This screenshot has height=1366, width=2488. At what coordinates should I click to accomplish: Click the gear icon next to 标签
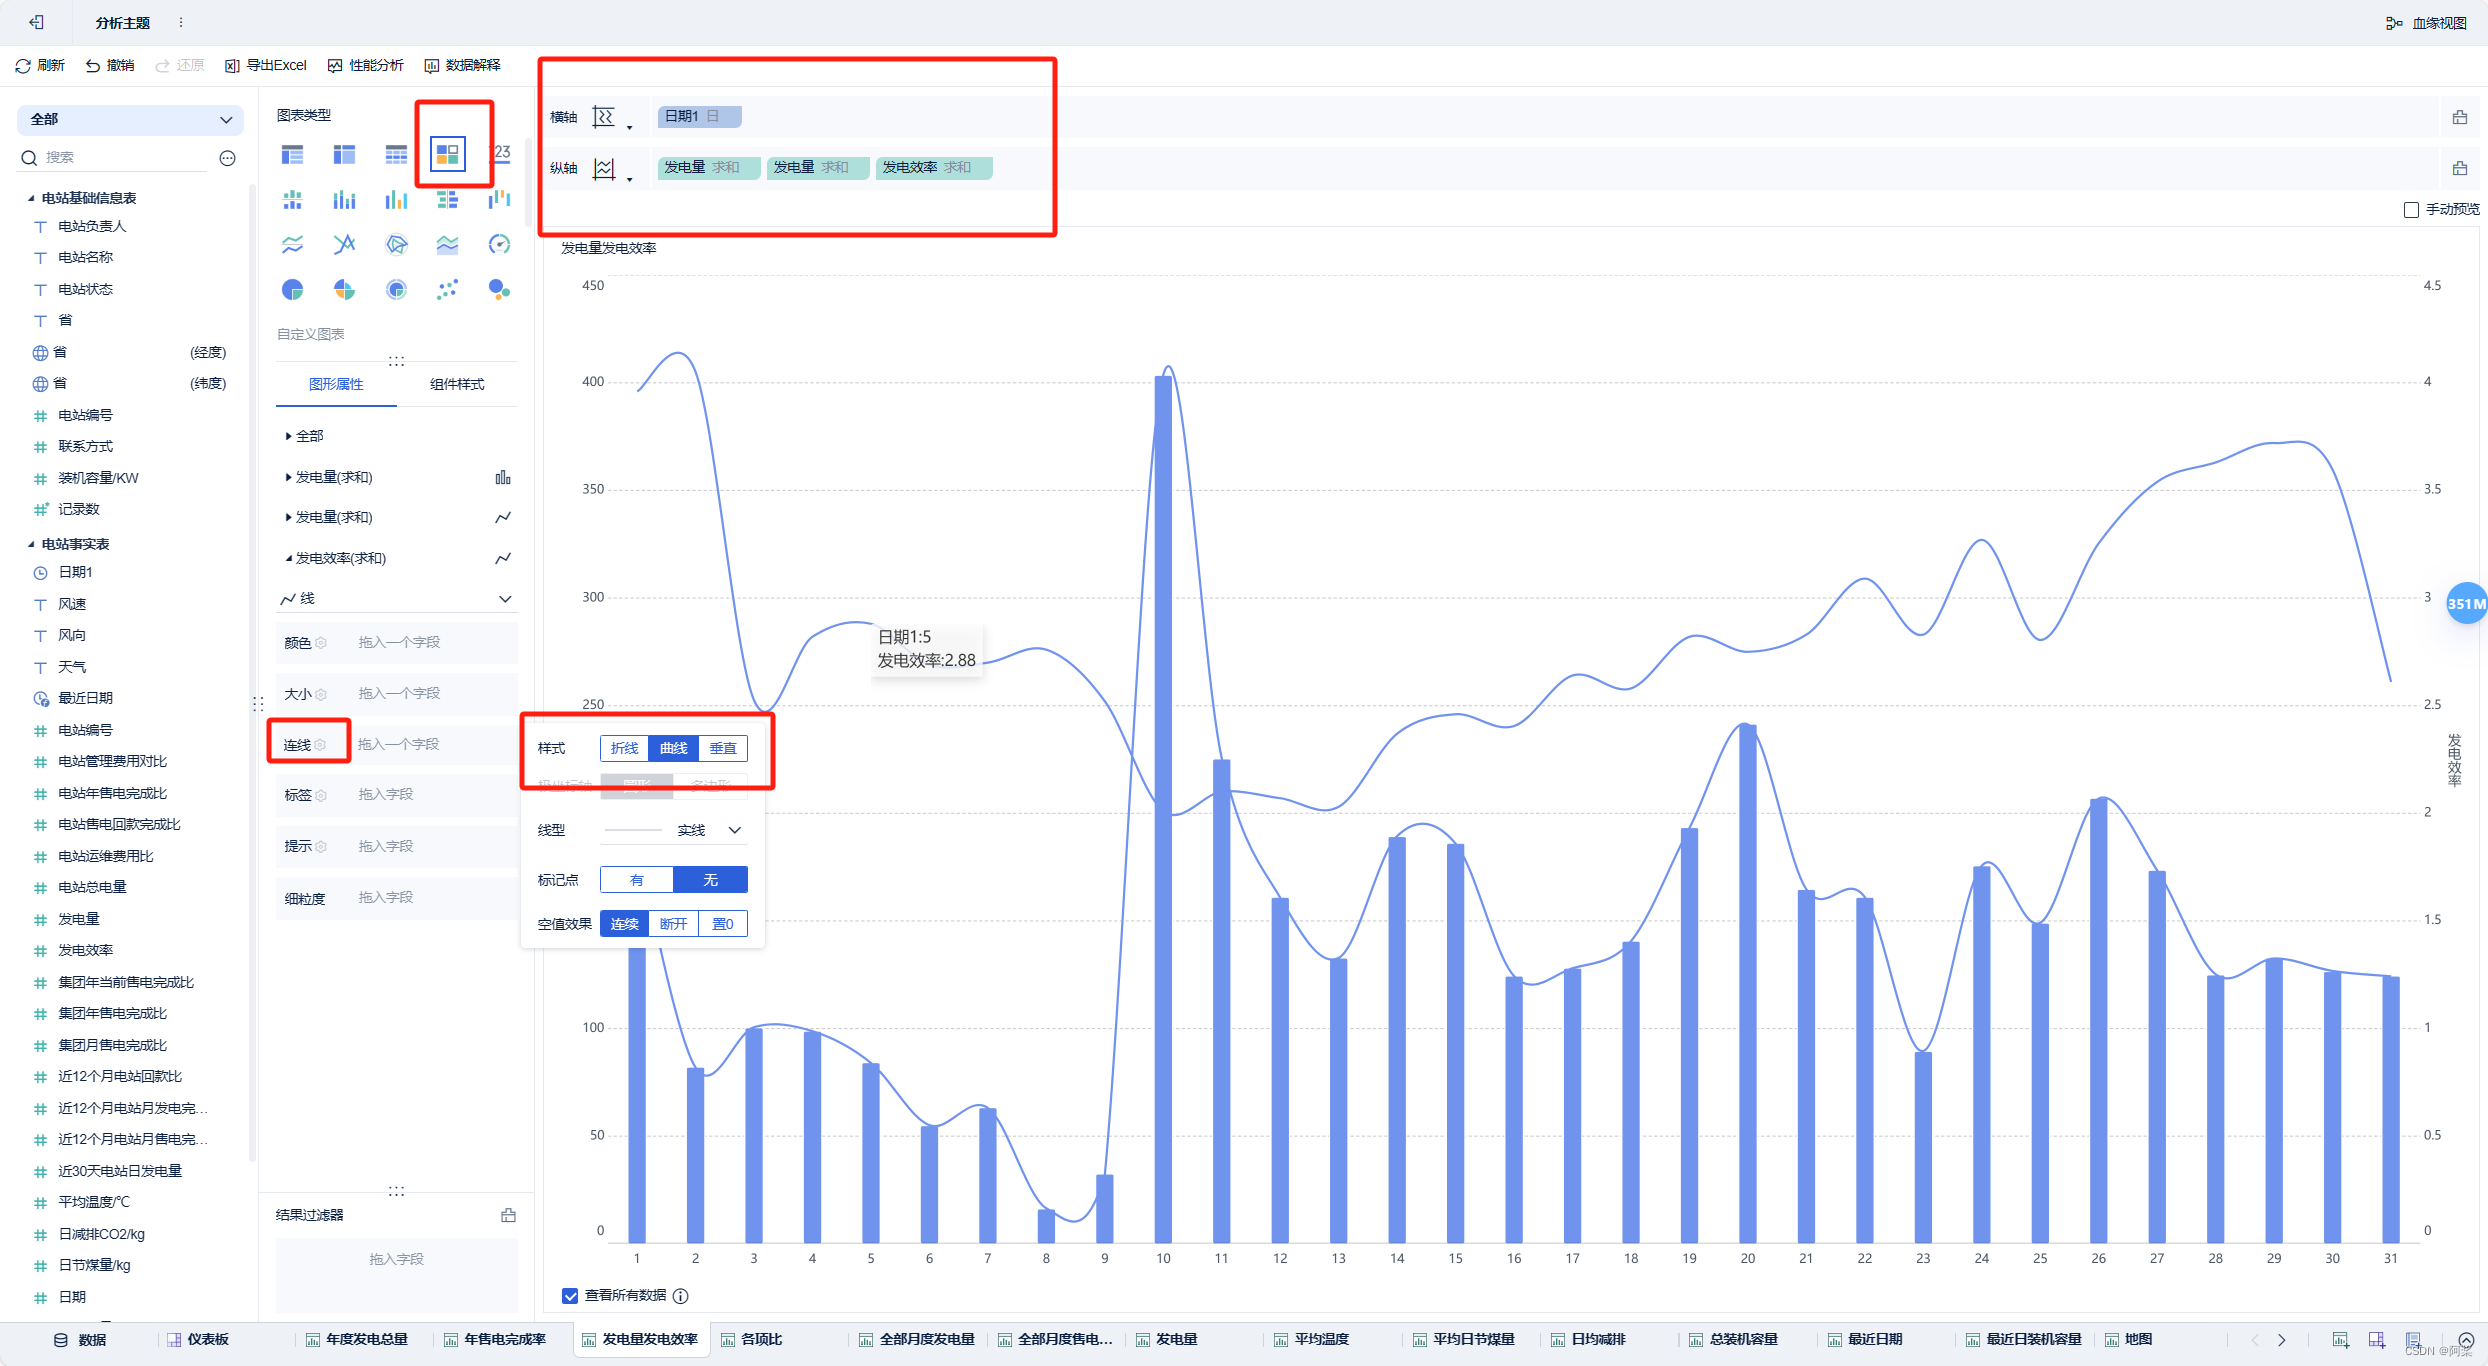(321, 795)
